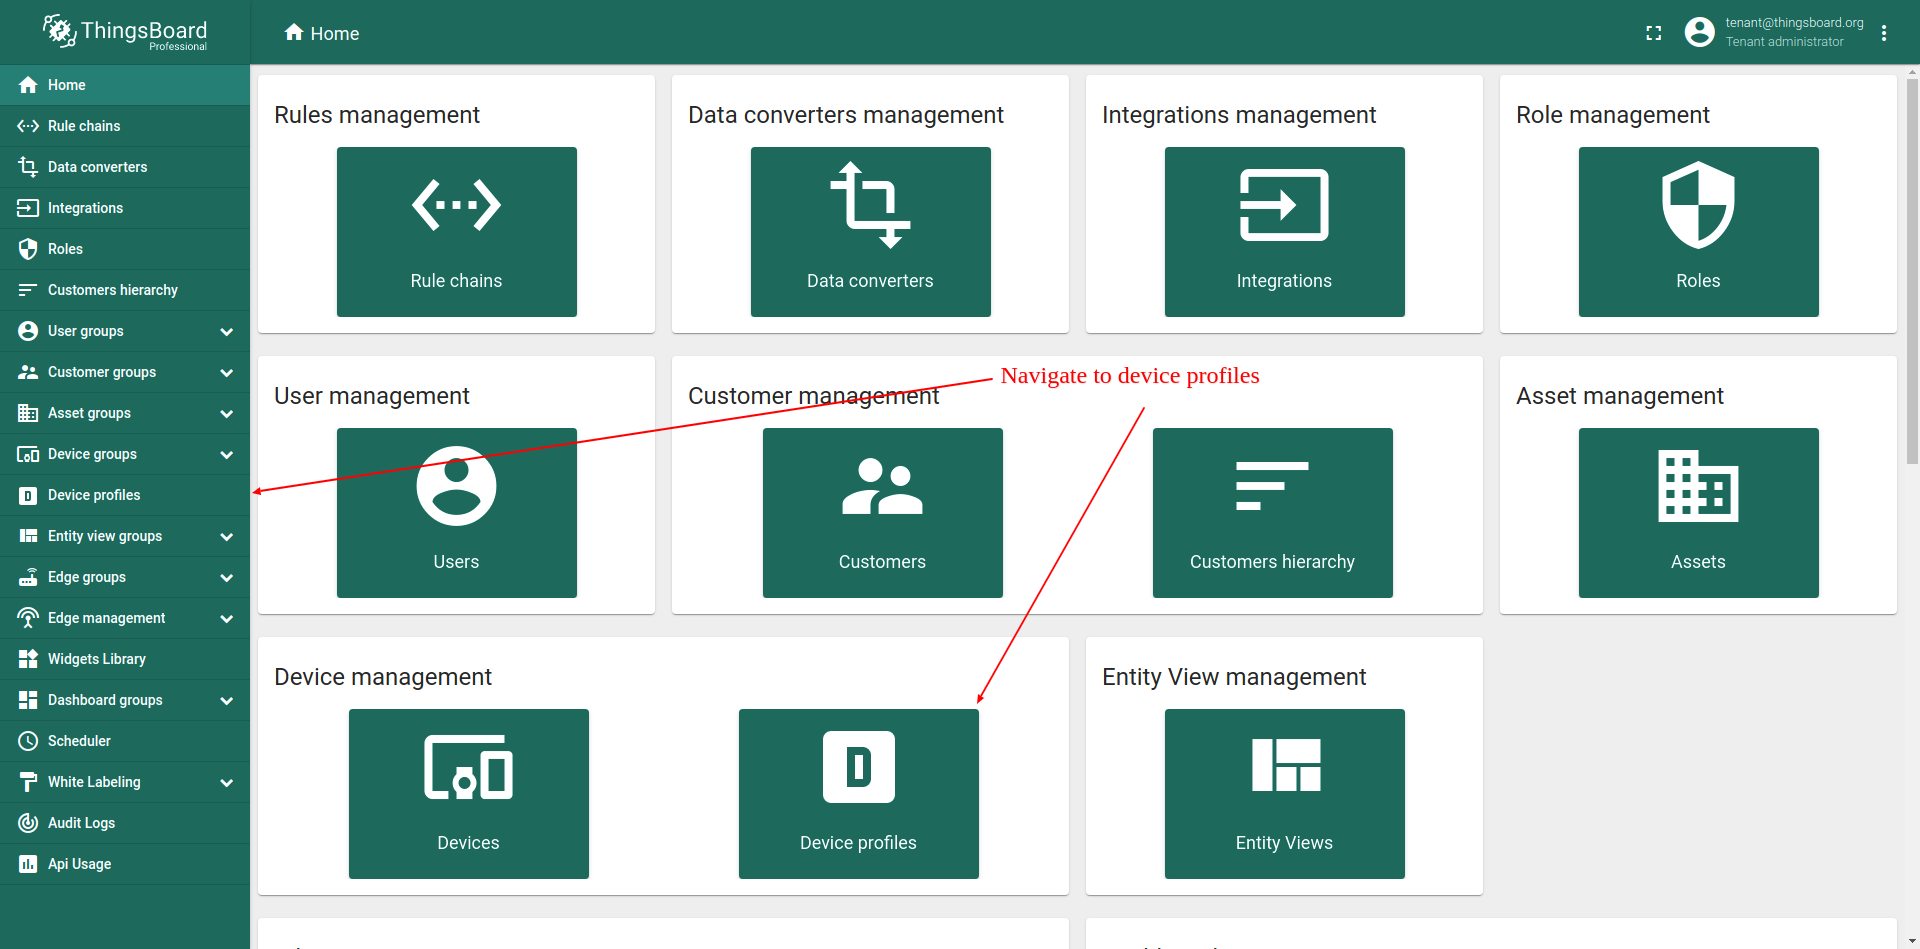Open the Integrations tile
This screenshot has height=949, width=1920.
tap(1285, 232)
